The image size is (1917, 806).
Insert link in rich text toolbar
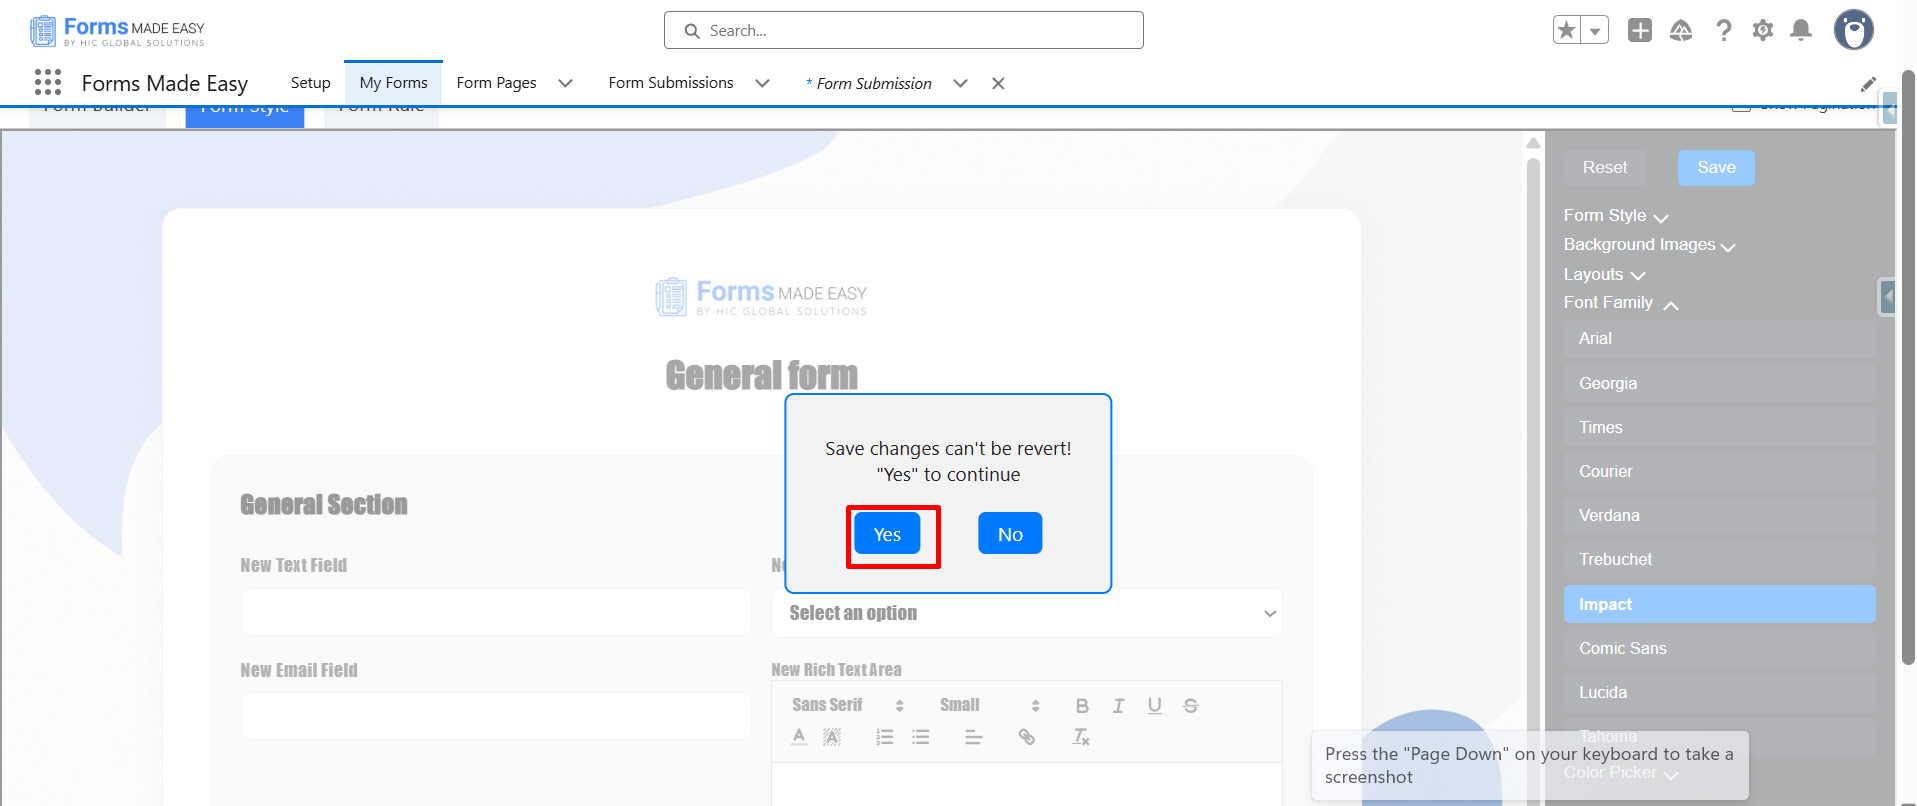pyautogui.click(x=1026, y=737)
